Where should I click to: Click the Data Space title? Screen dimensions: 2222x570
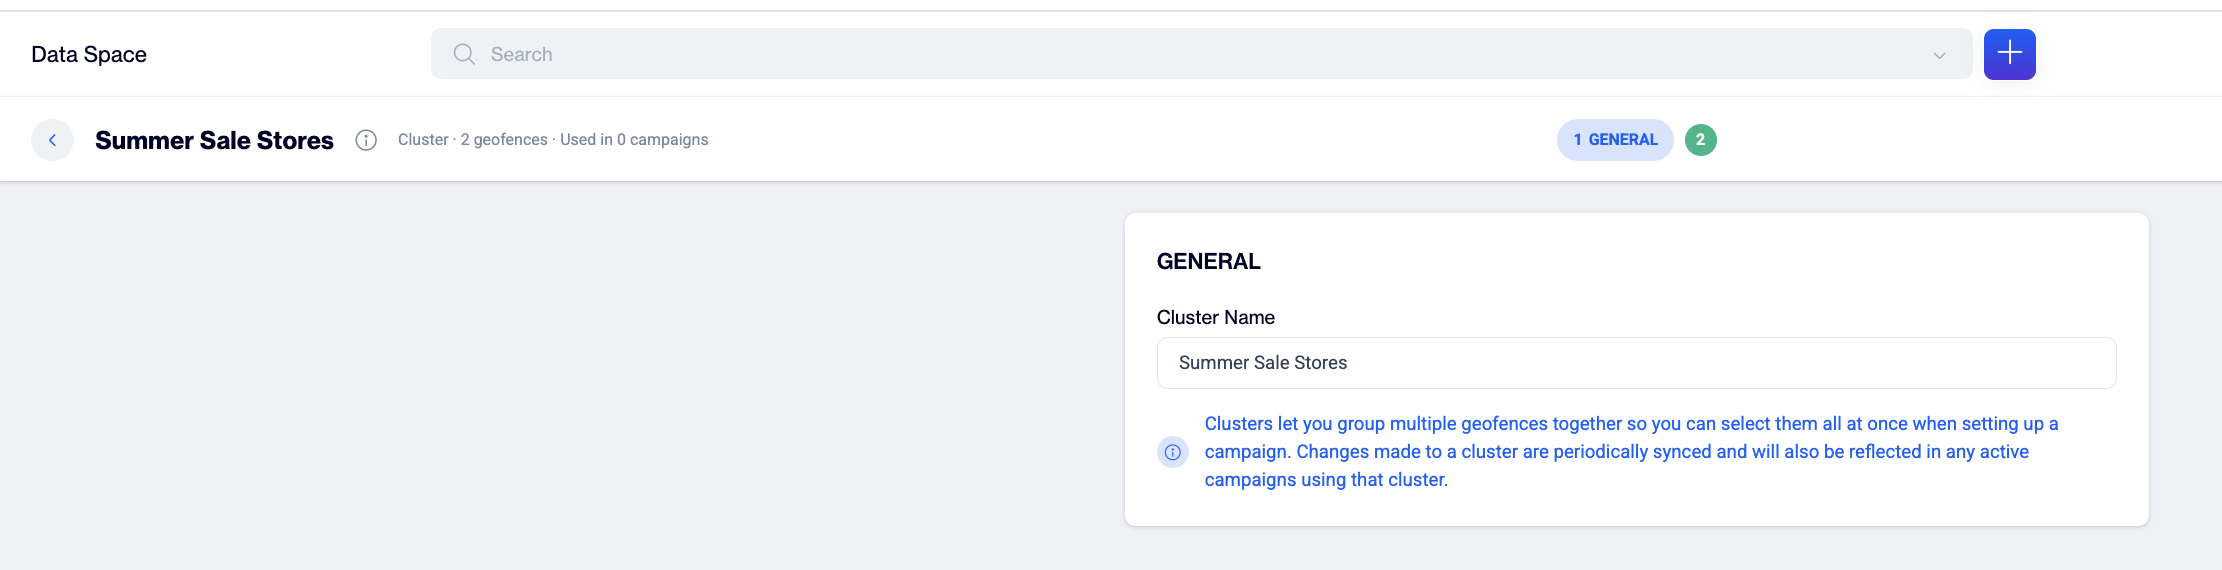[x=89, y=55]
